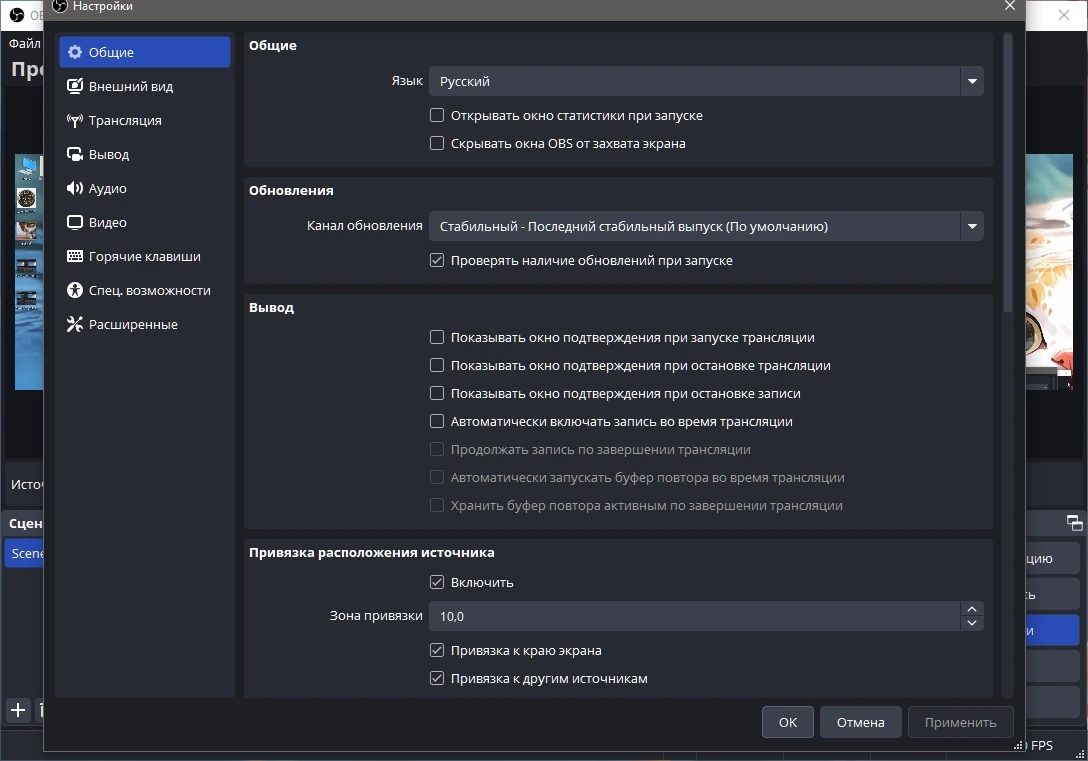Open the Язык language dropdown
Image resolution: width=1088 pixels, height=761 pixels.
point(706,81)
